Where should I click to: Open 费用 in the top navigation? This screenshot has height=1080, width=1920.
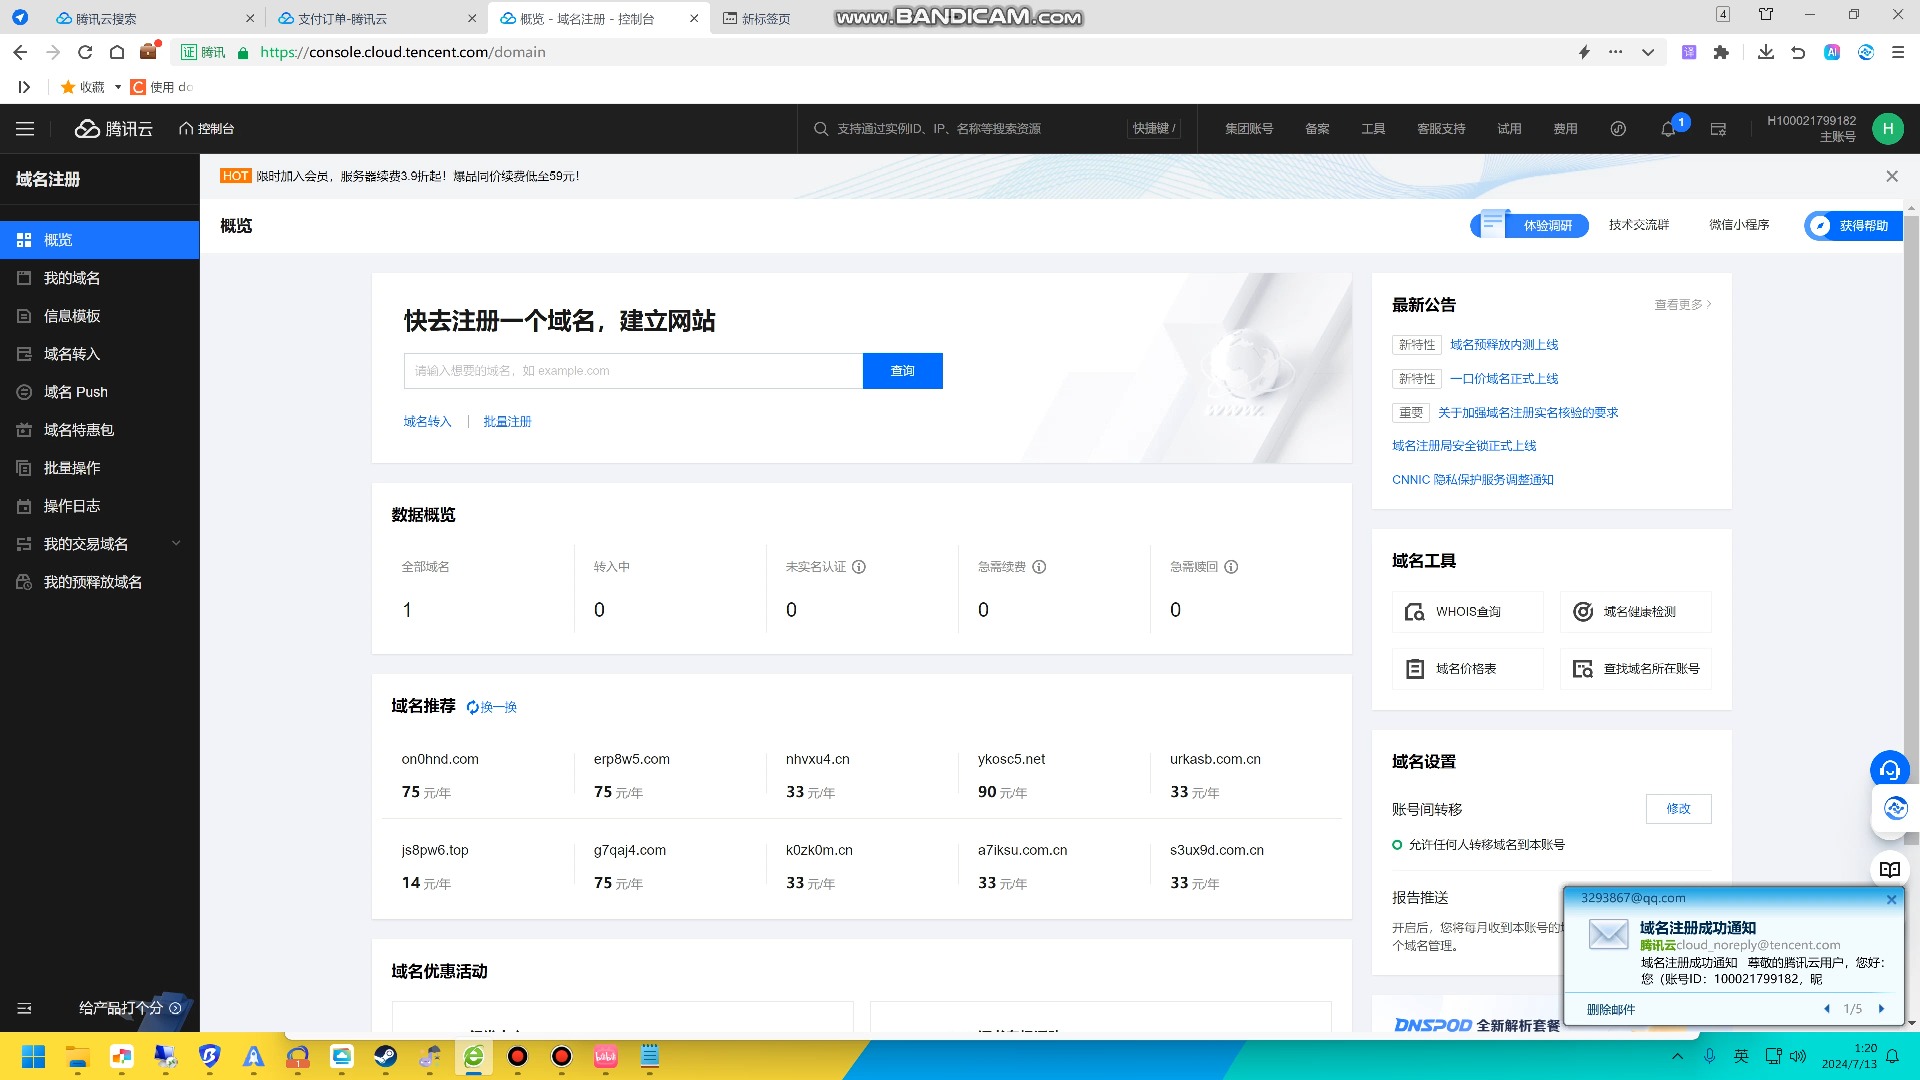[x=1565, y=129]
